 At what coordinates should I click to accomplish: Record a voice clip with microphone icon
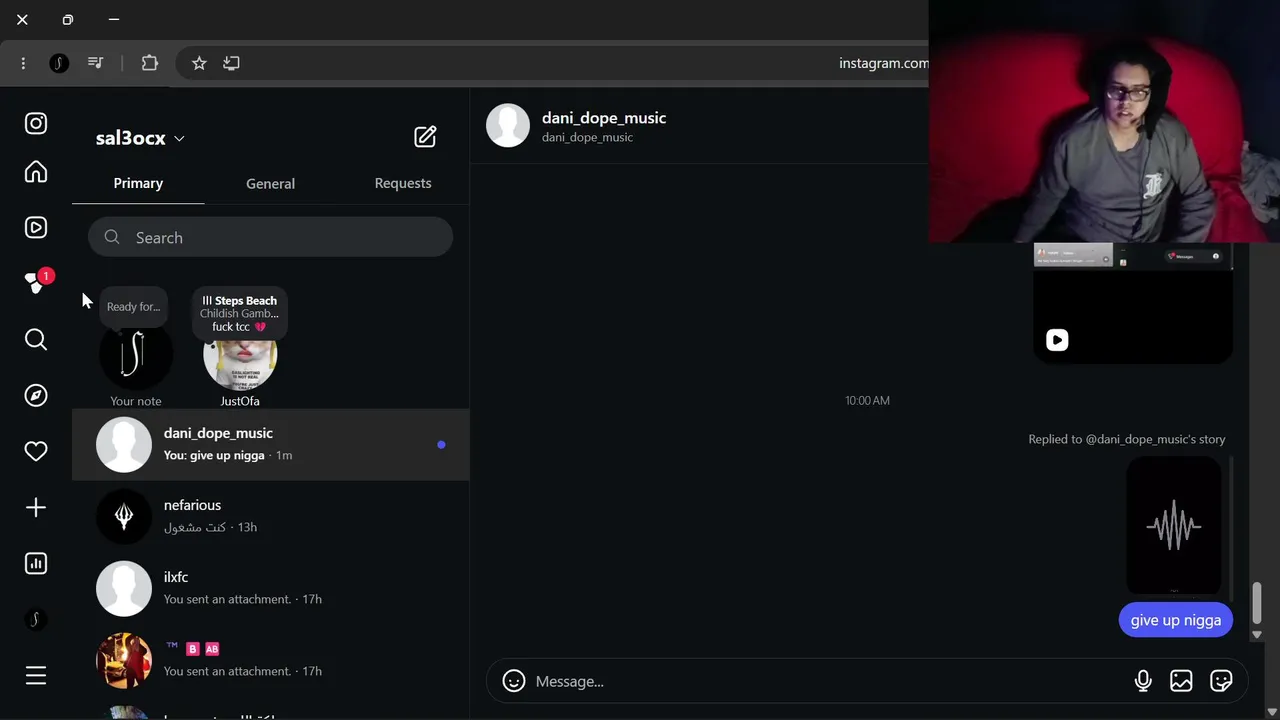click(1143, 681)
